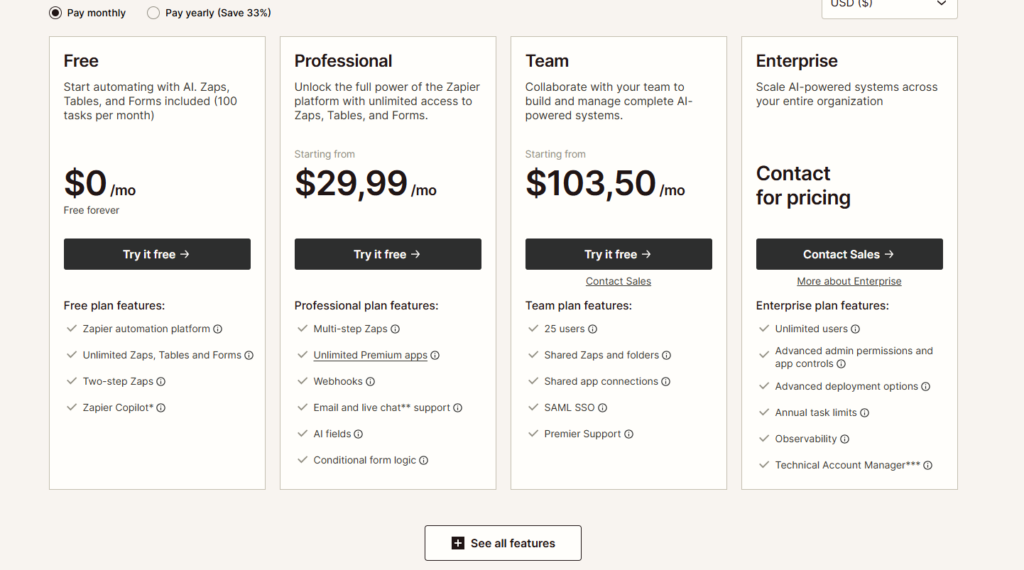Open the More about Enterprise link

pos(849,281)
